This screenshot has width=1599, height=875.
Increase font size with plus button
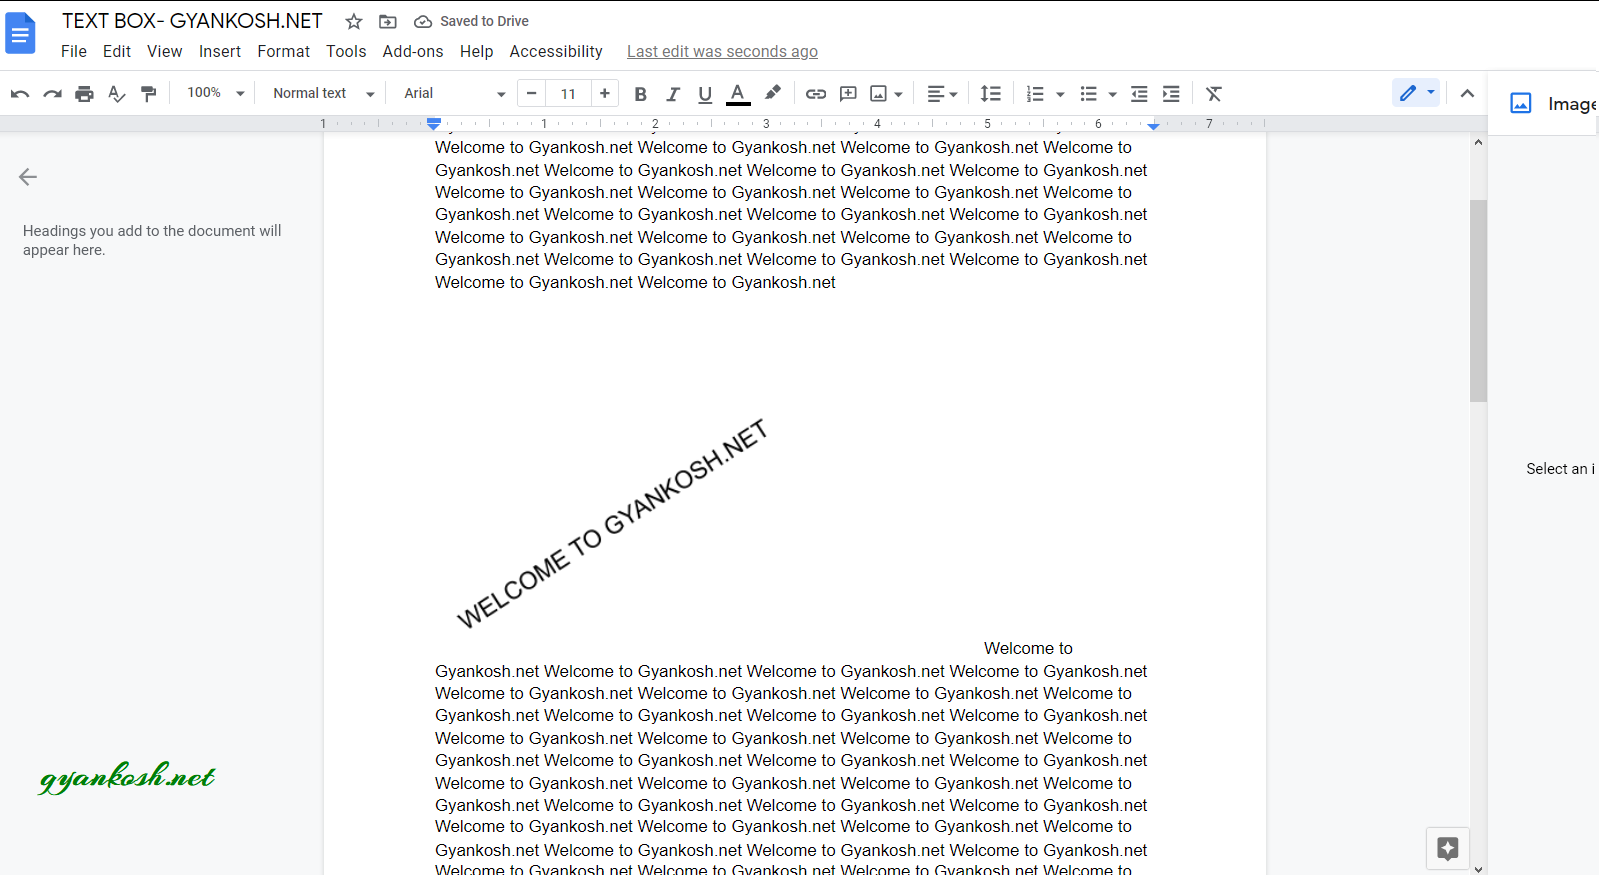coord(605,93)
